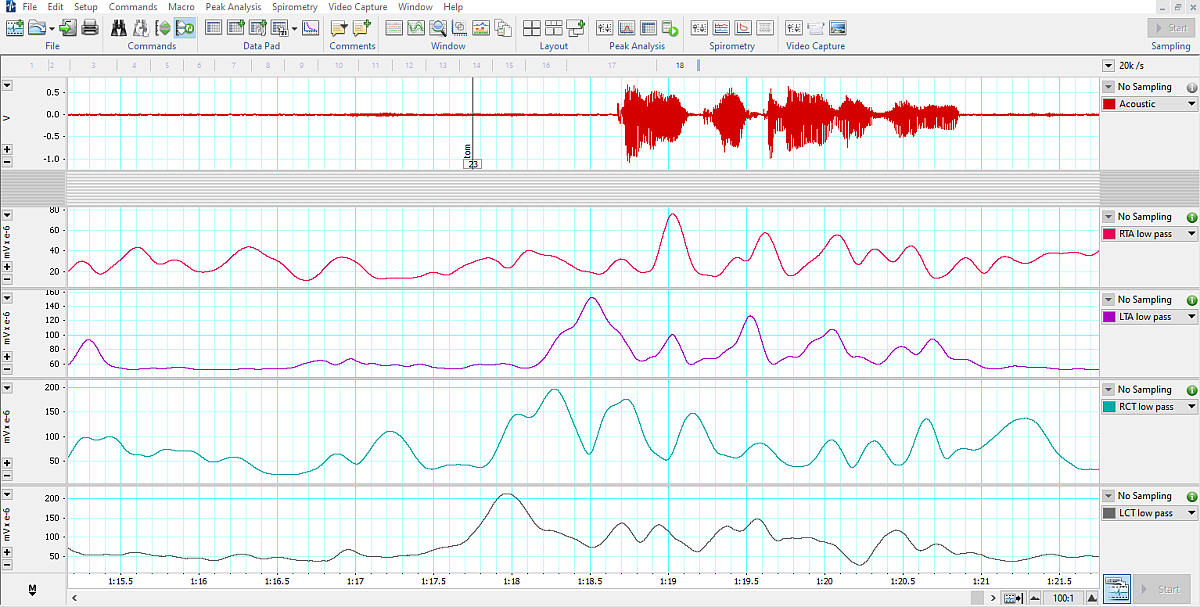Click the second Layout arrangement icon
This screenshot has width=1200, height=607.
[x=554, y=28]
